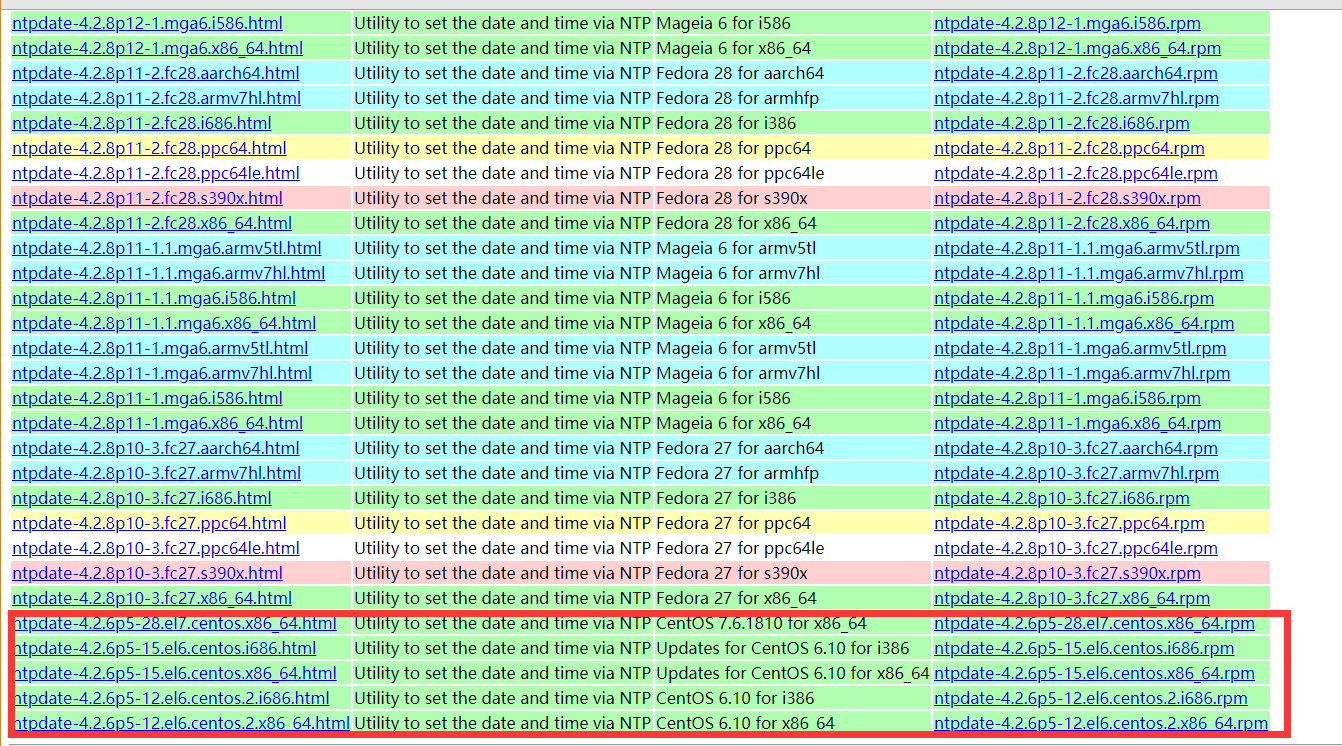Open ntpdate-4.2.8p11-1.1.mga6.armv5tl.html link
The image size is (1342, 746).
(x=167, y=248)
